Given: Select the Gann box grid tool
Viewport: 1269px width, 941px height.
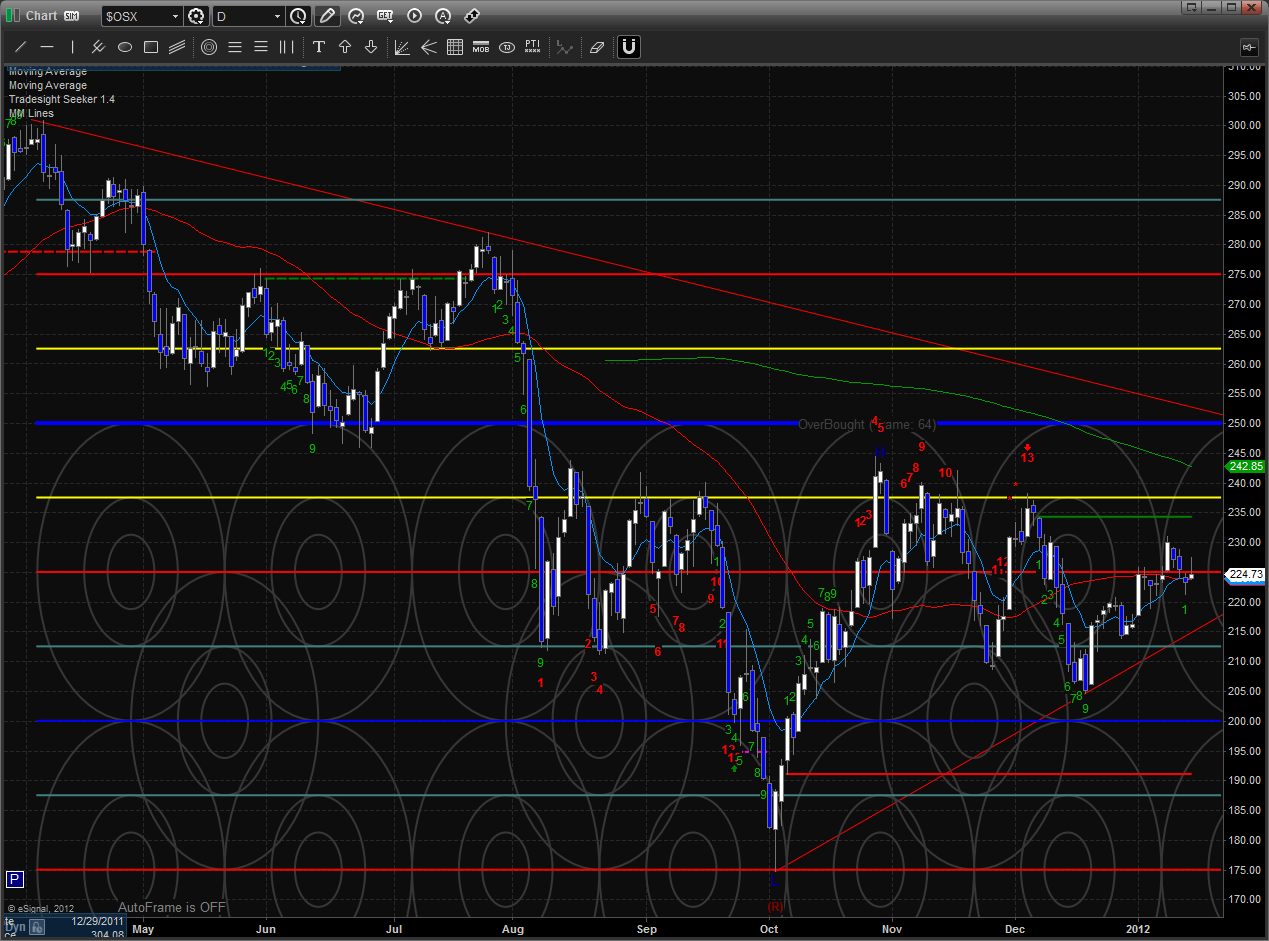Looking at the screenshot, I should point(454,47).
